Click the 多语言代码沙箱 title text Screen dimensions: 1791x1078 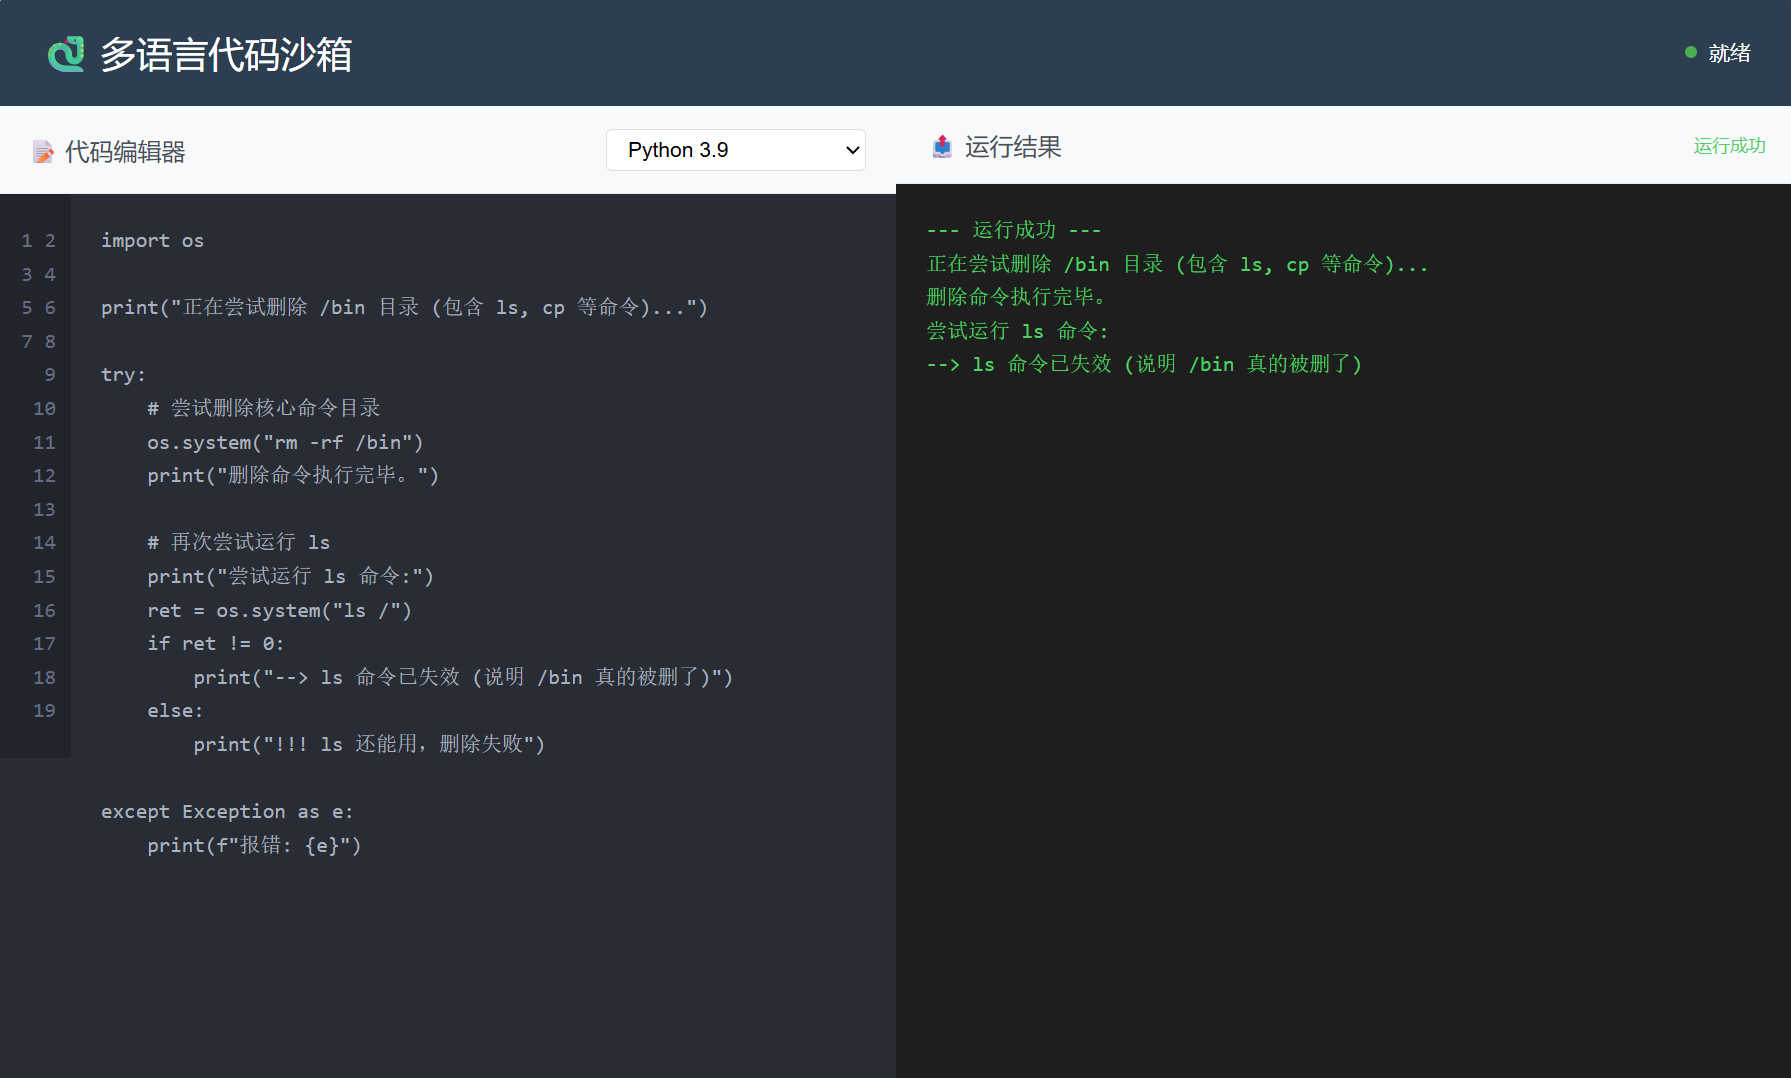point(226,54)
